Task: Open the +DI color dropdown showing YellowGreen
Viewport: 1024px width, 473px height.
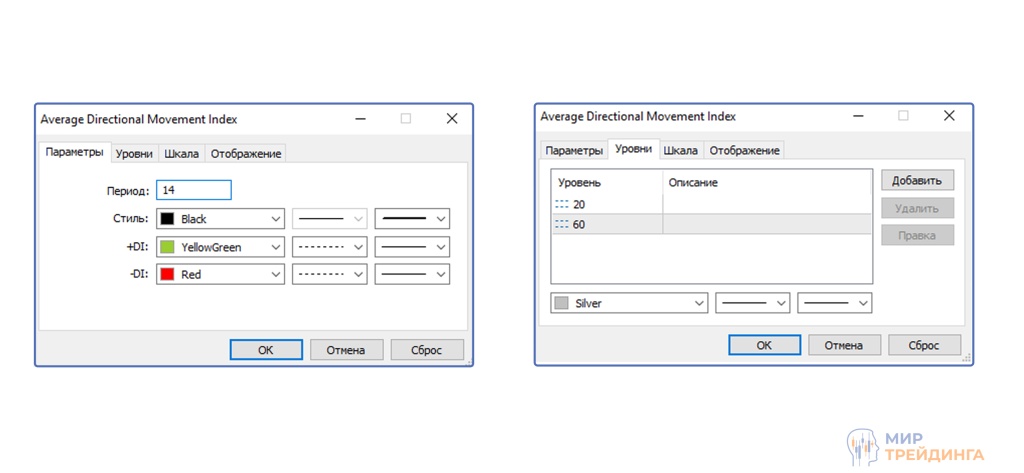Action: (220, 246)
